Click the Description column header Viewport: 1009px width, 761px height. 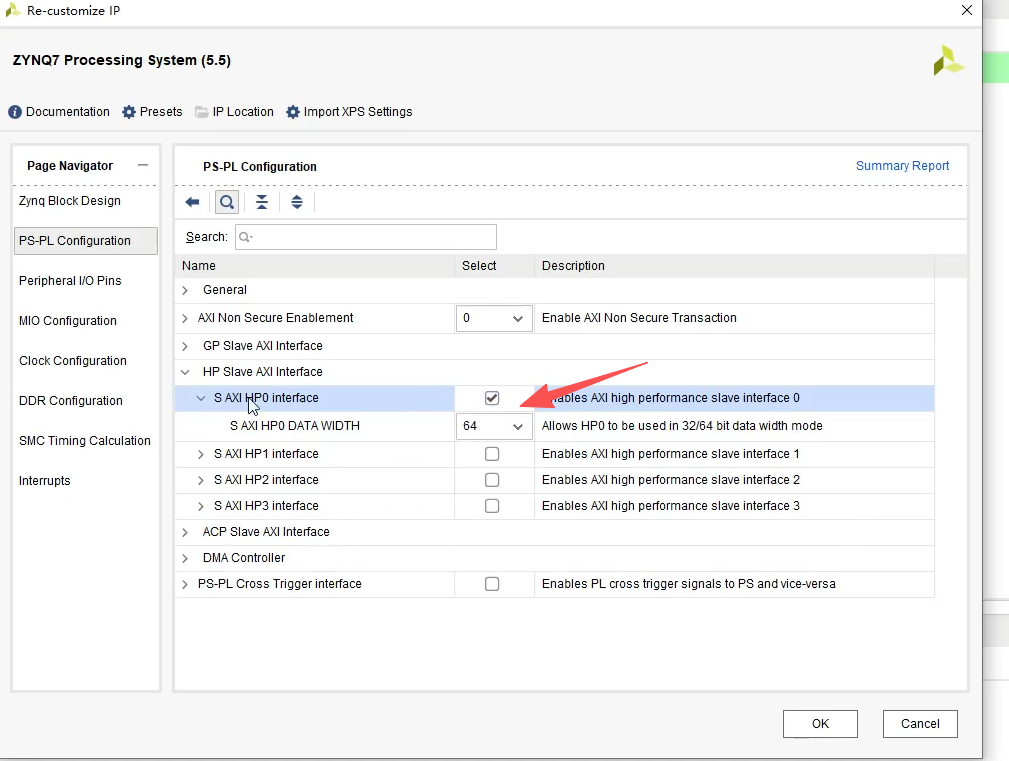coord(734,266)
